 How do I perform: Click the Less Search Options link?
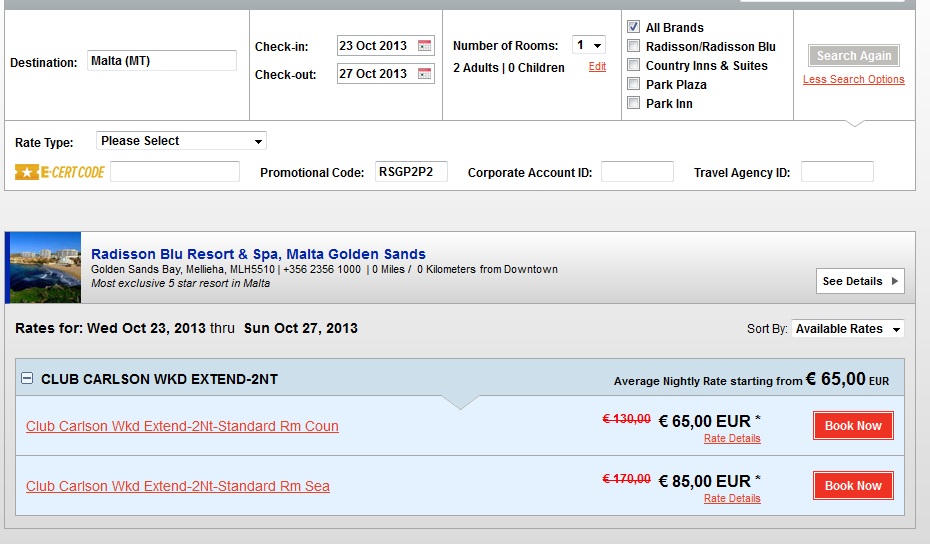coord(853,79)
